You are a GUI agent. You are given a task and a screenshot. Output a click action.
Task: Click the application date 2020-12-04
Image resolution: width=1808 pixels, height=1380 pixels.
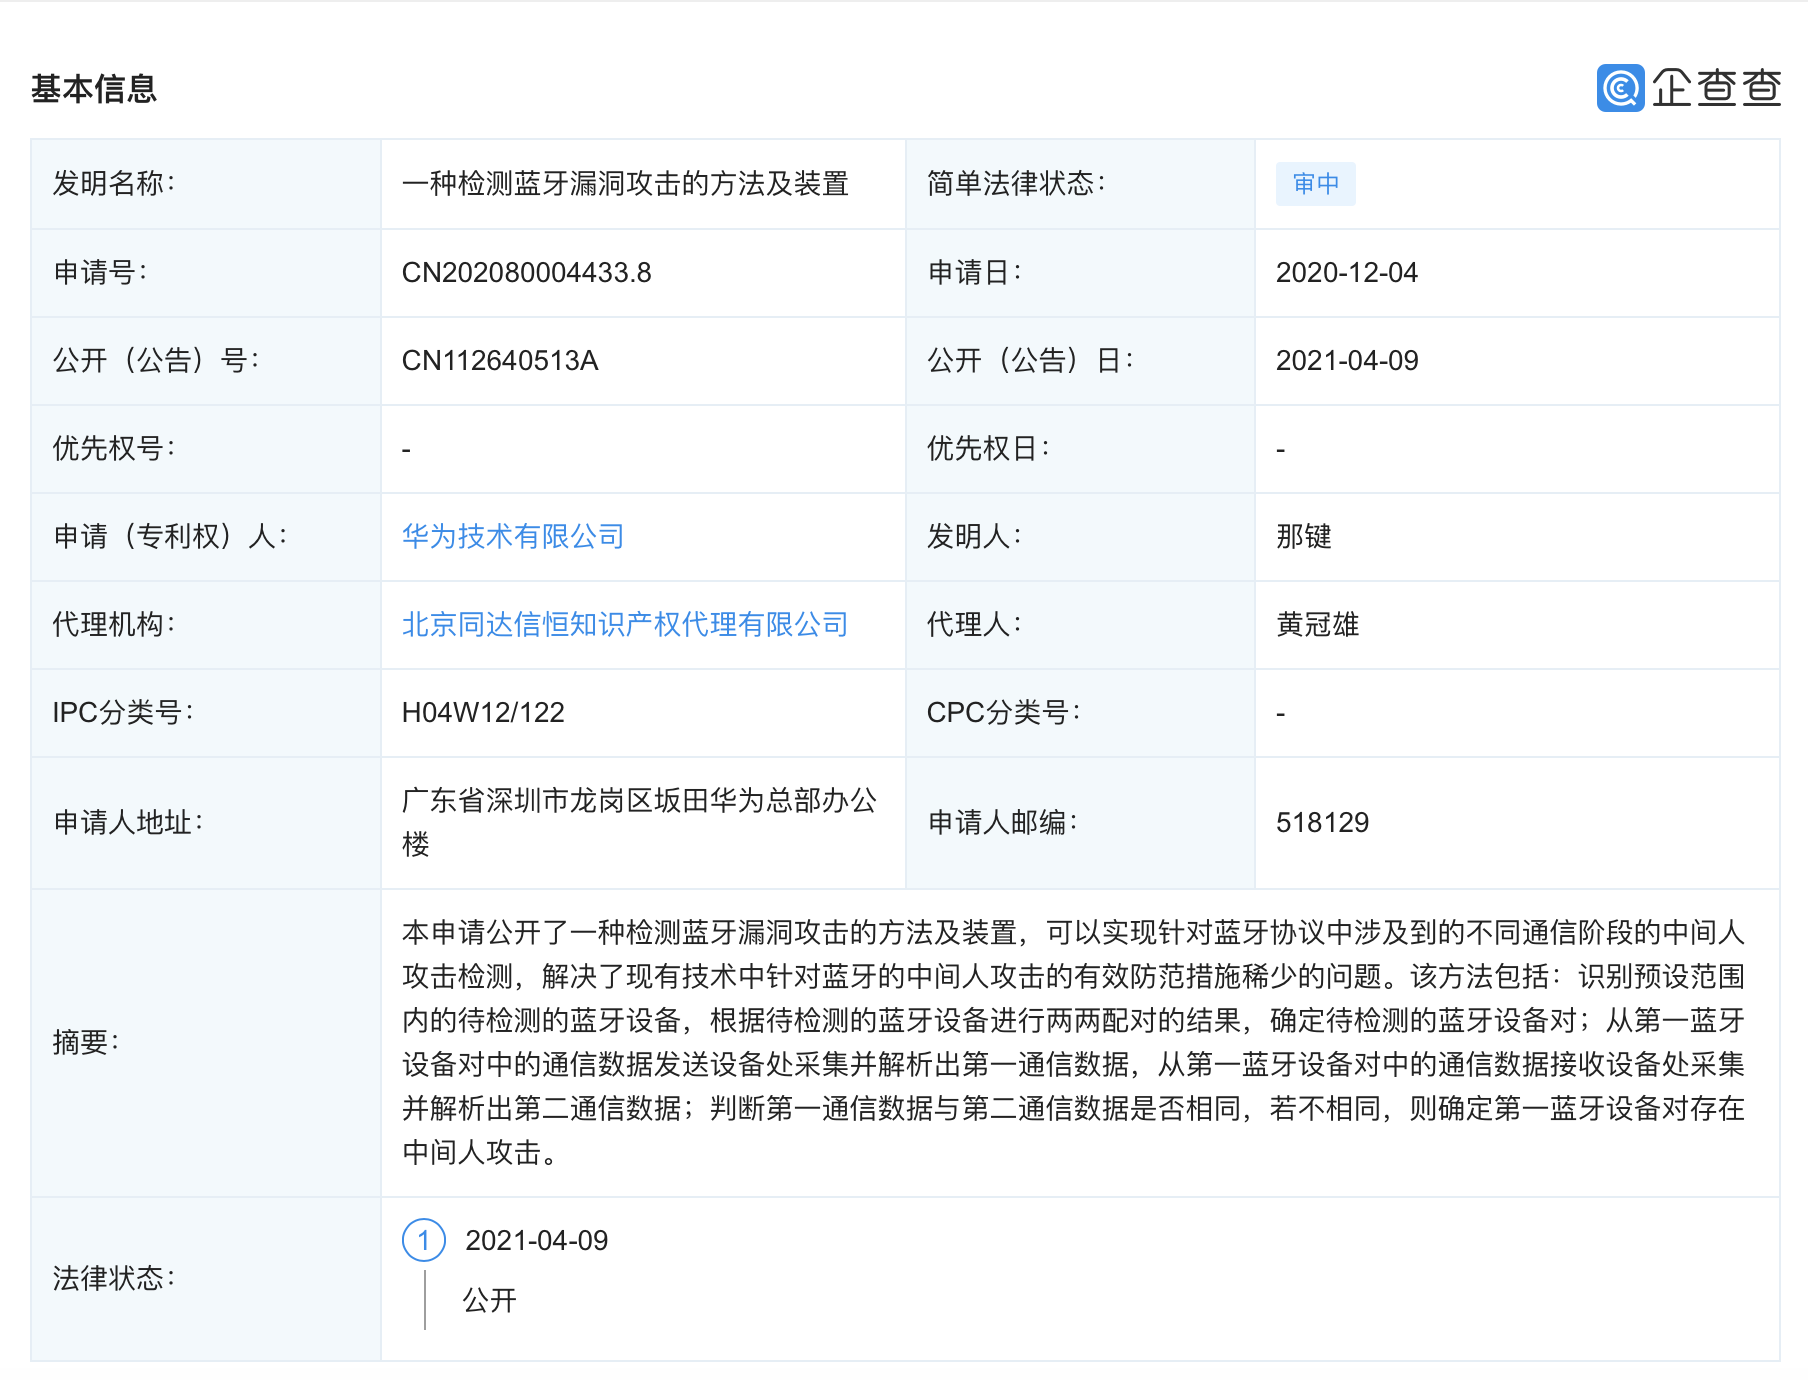[x=1347, y=273]
